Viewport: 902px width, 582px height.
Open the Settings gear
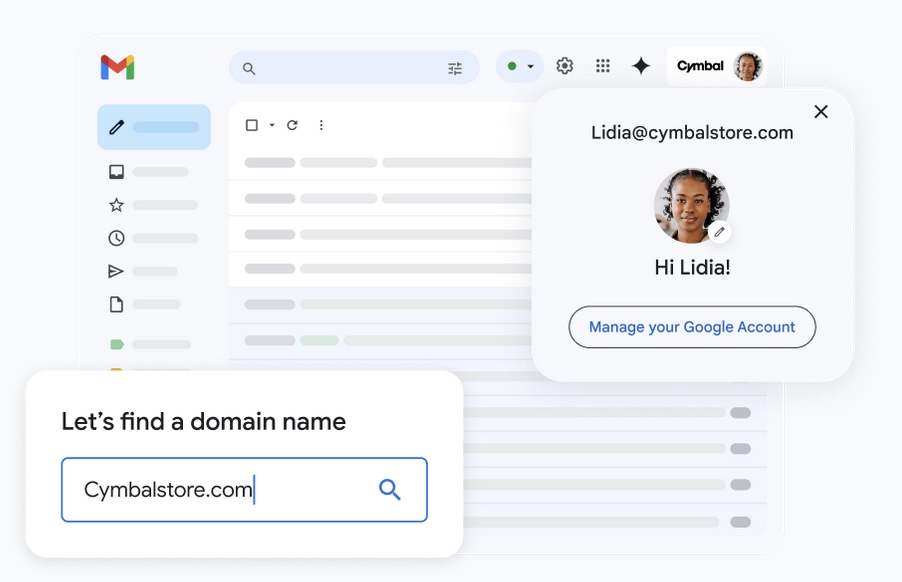pos(564,66)
